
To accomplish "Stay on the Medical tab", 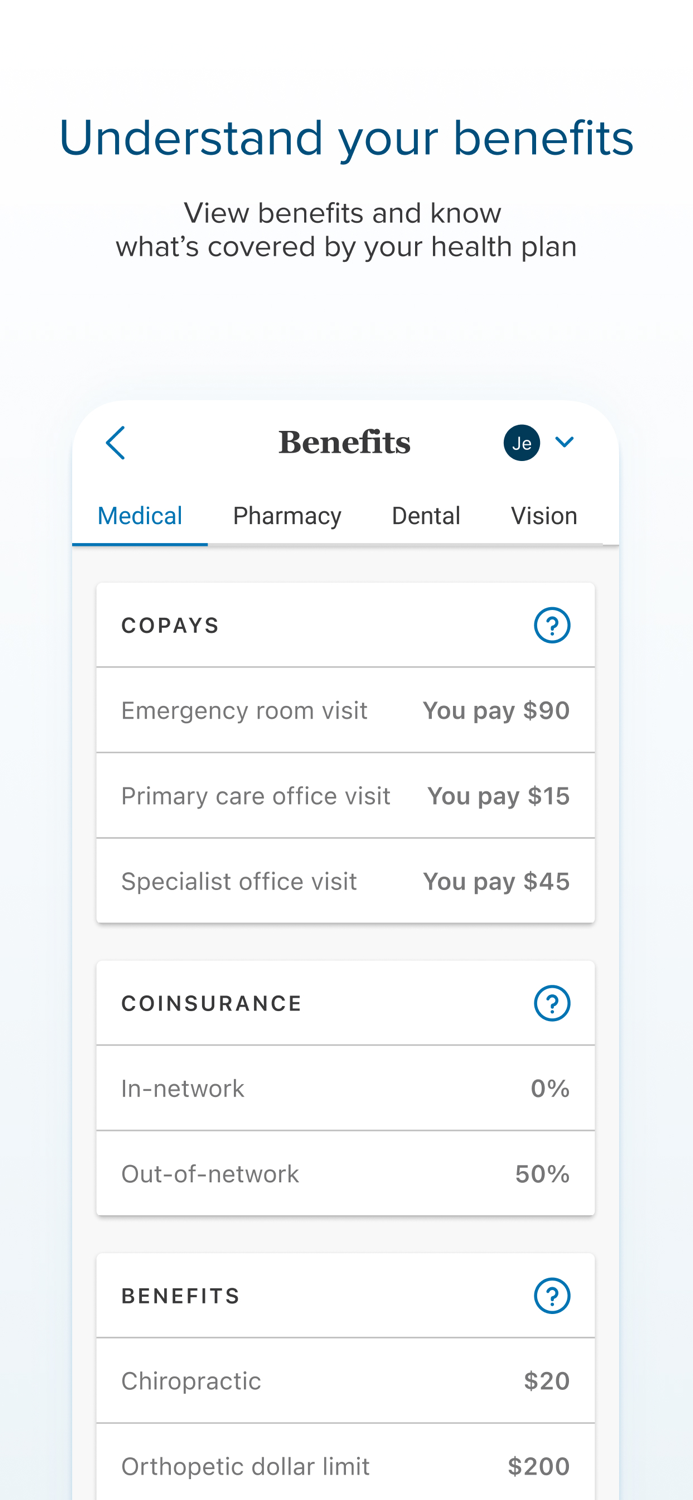I will point(139,515).
